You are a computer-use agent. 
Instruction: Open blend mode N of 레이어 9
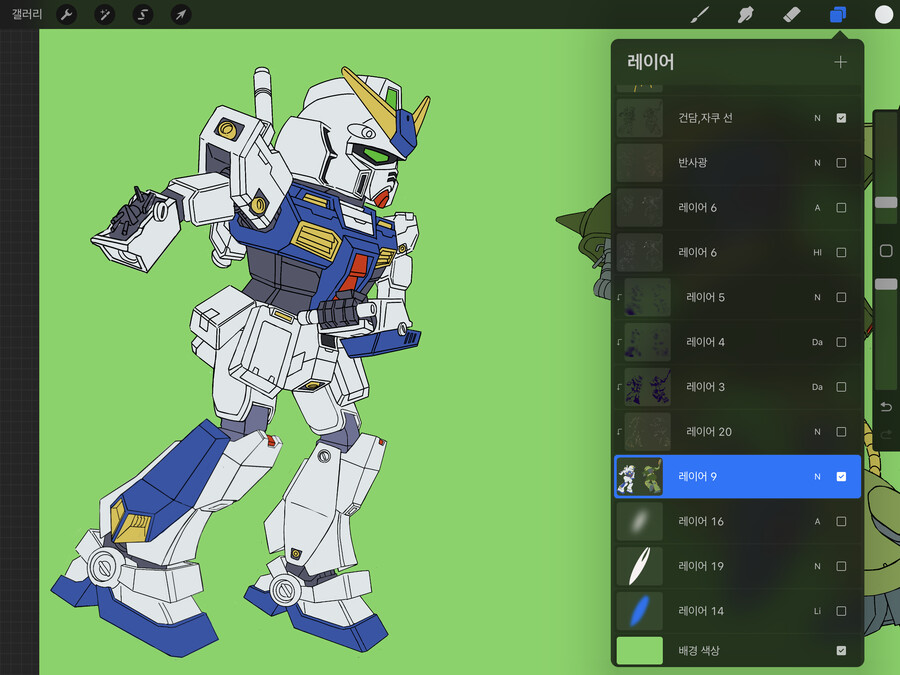(x=817, y=476)
